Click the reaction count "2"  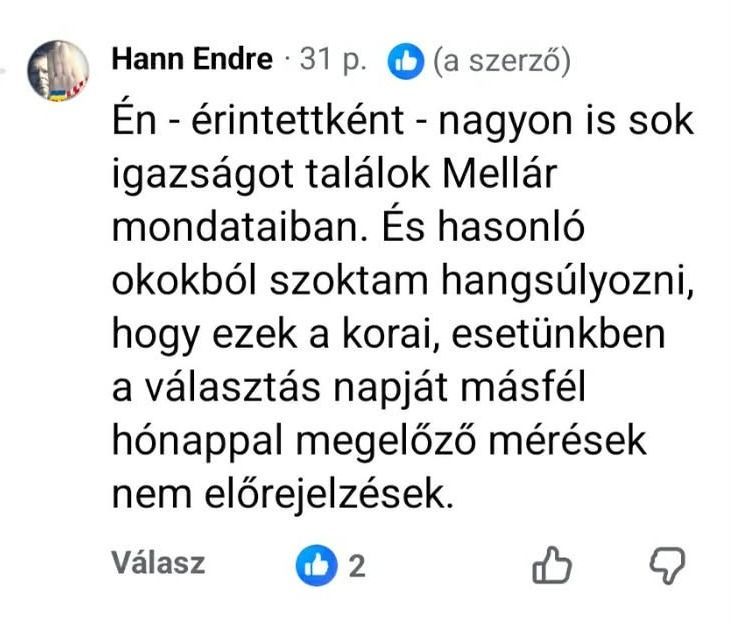[356, 567]
